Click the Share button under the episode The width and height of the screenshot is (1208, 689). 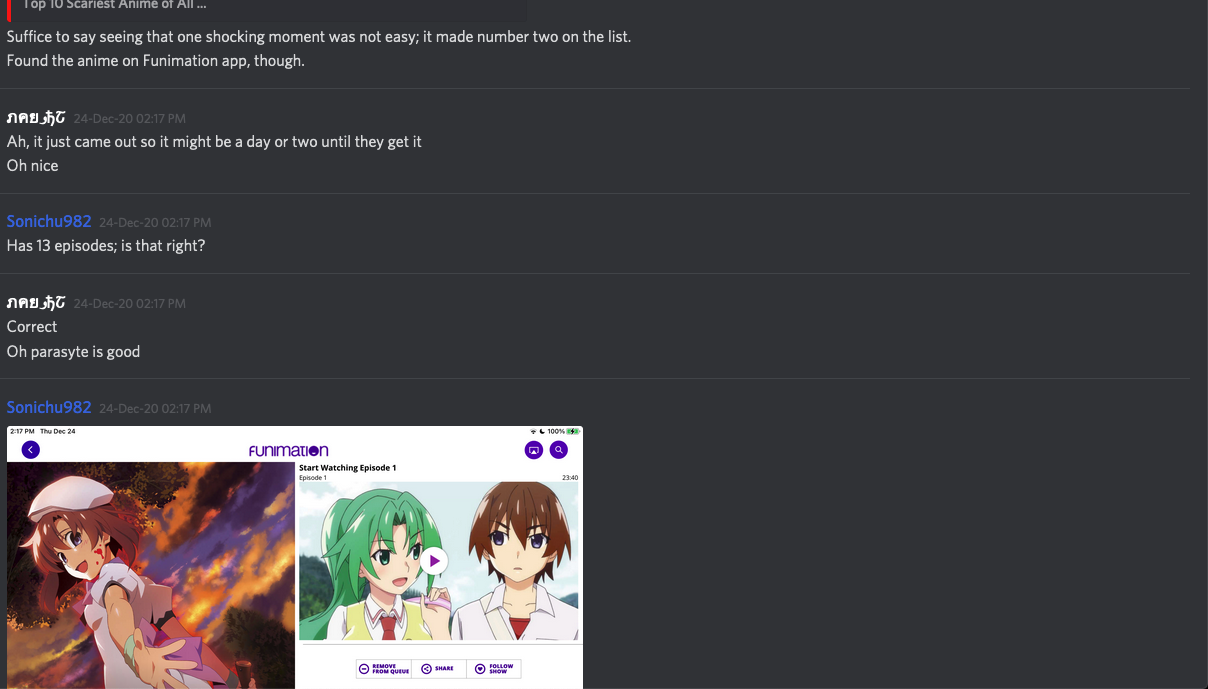coord(439,669)
